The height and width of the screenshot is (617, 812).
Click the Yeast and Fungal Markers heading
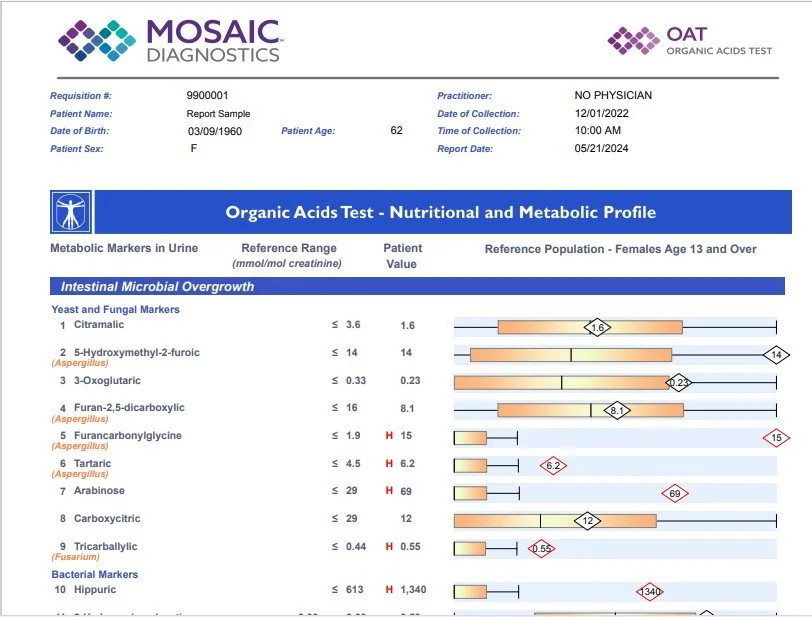click(115, 309)
